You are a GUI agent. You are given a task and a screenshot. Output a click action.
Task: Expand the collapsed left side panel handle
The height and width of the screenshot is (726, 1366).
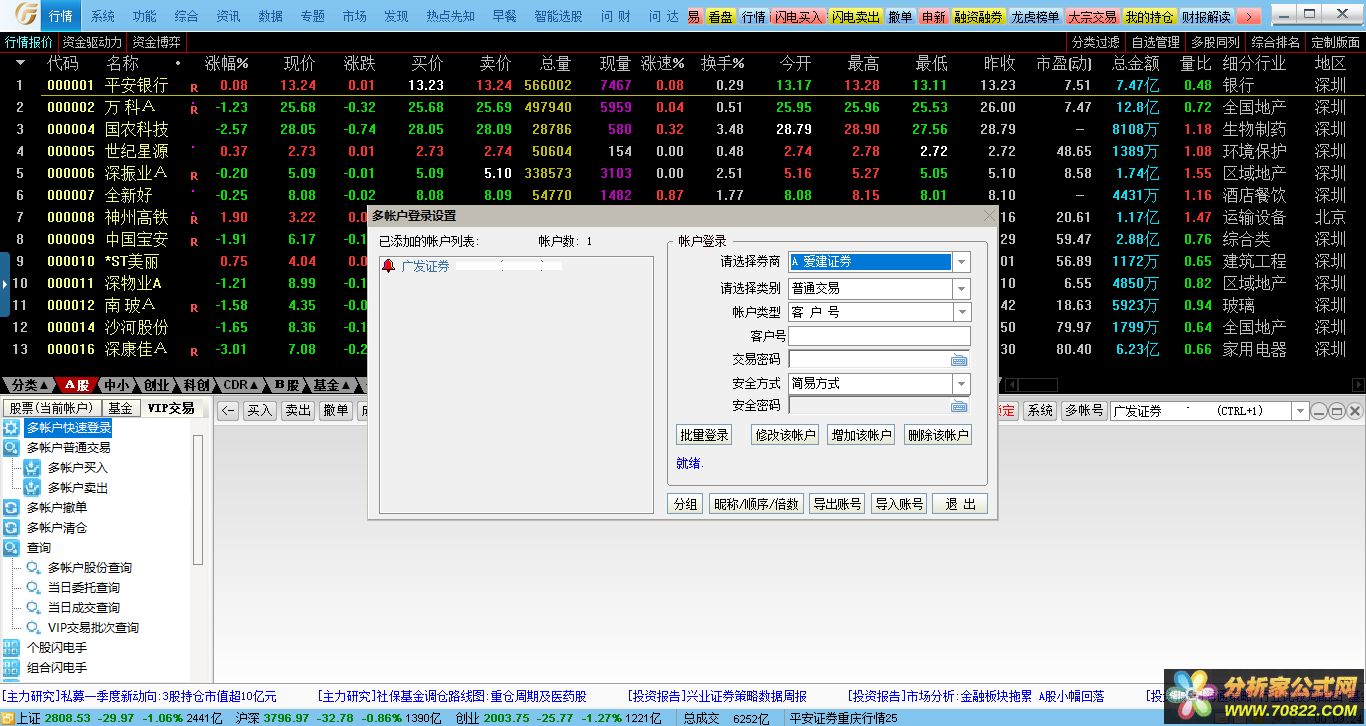pos(5,284)
